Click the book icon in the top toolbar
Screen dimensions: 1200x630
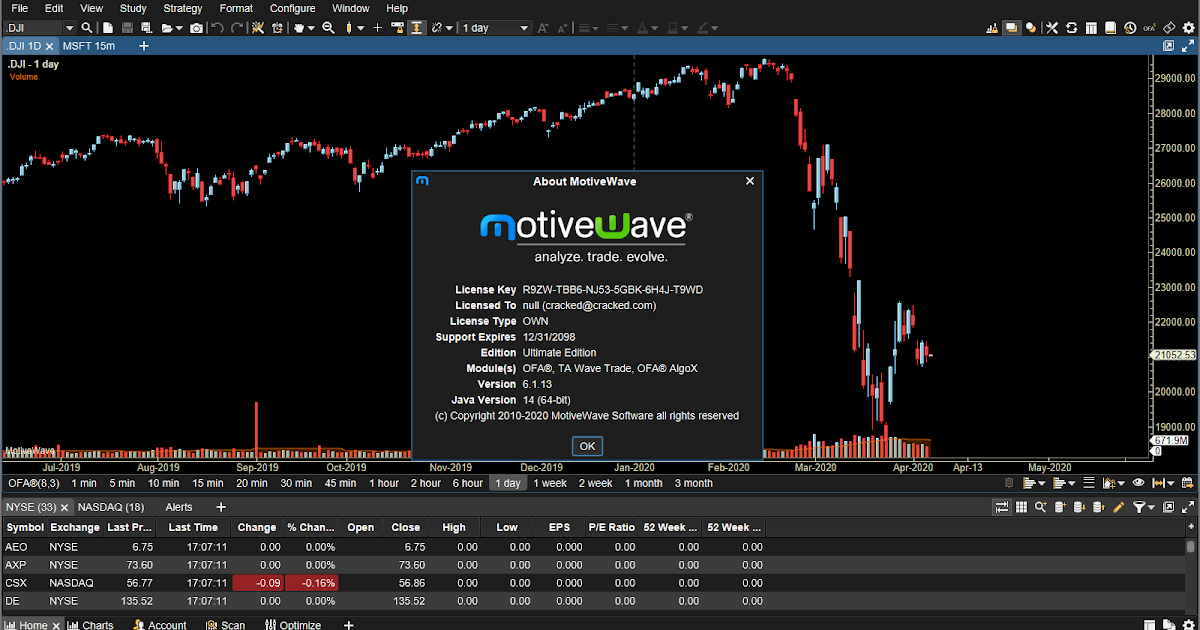click(1110, 27)
